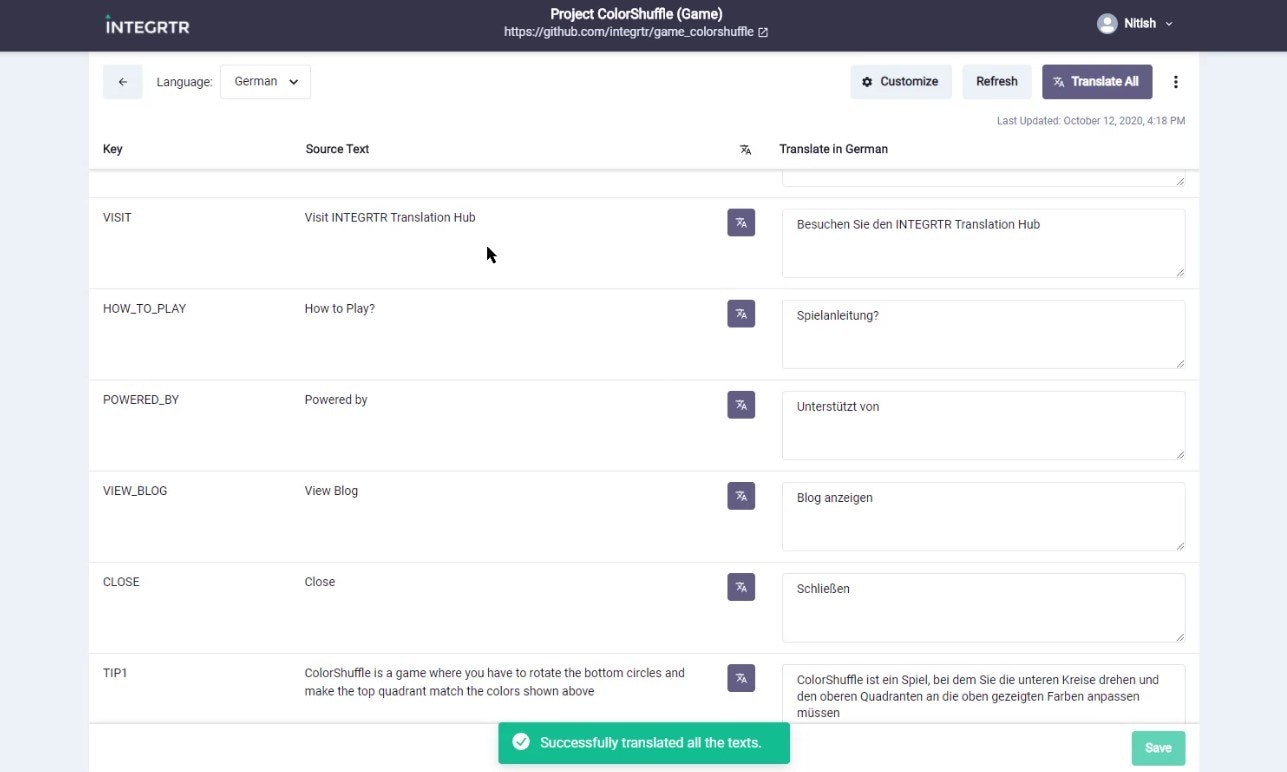Open Customize settings
This screenshot has height=772, width=1287.
[901, 82]
